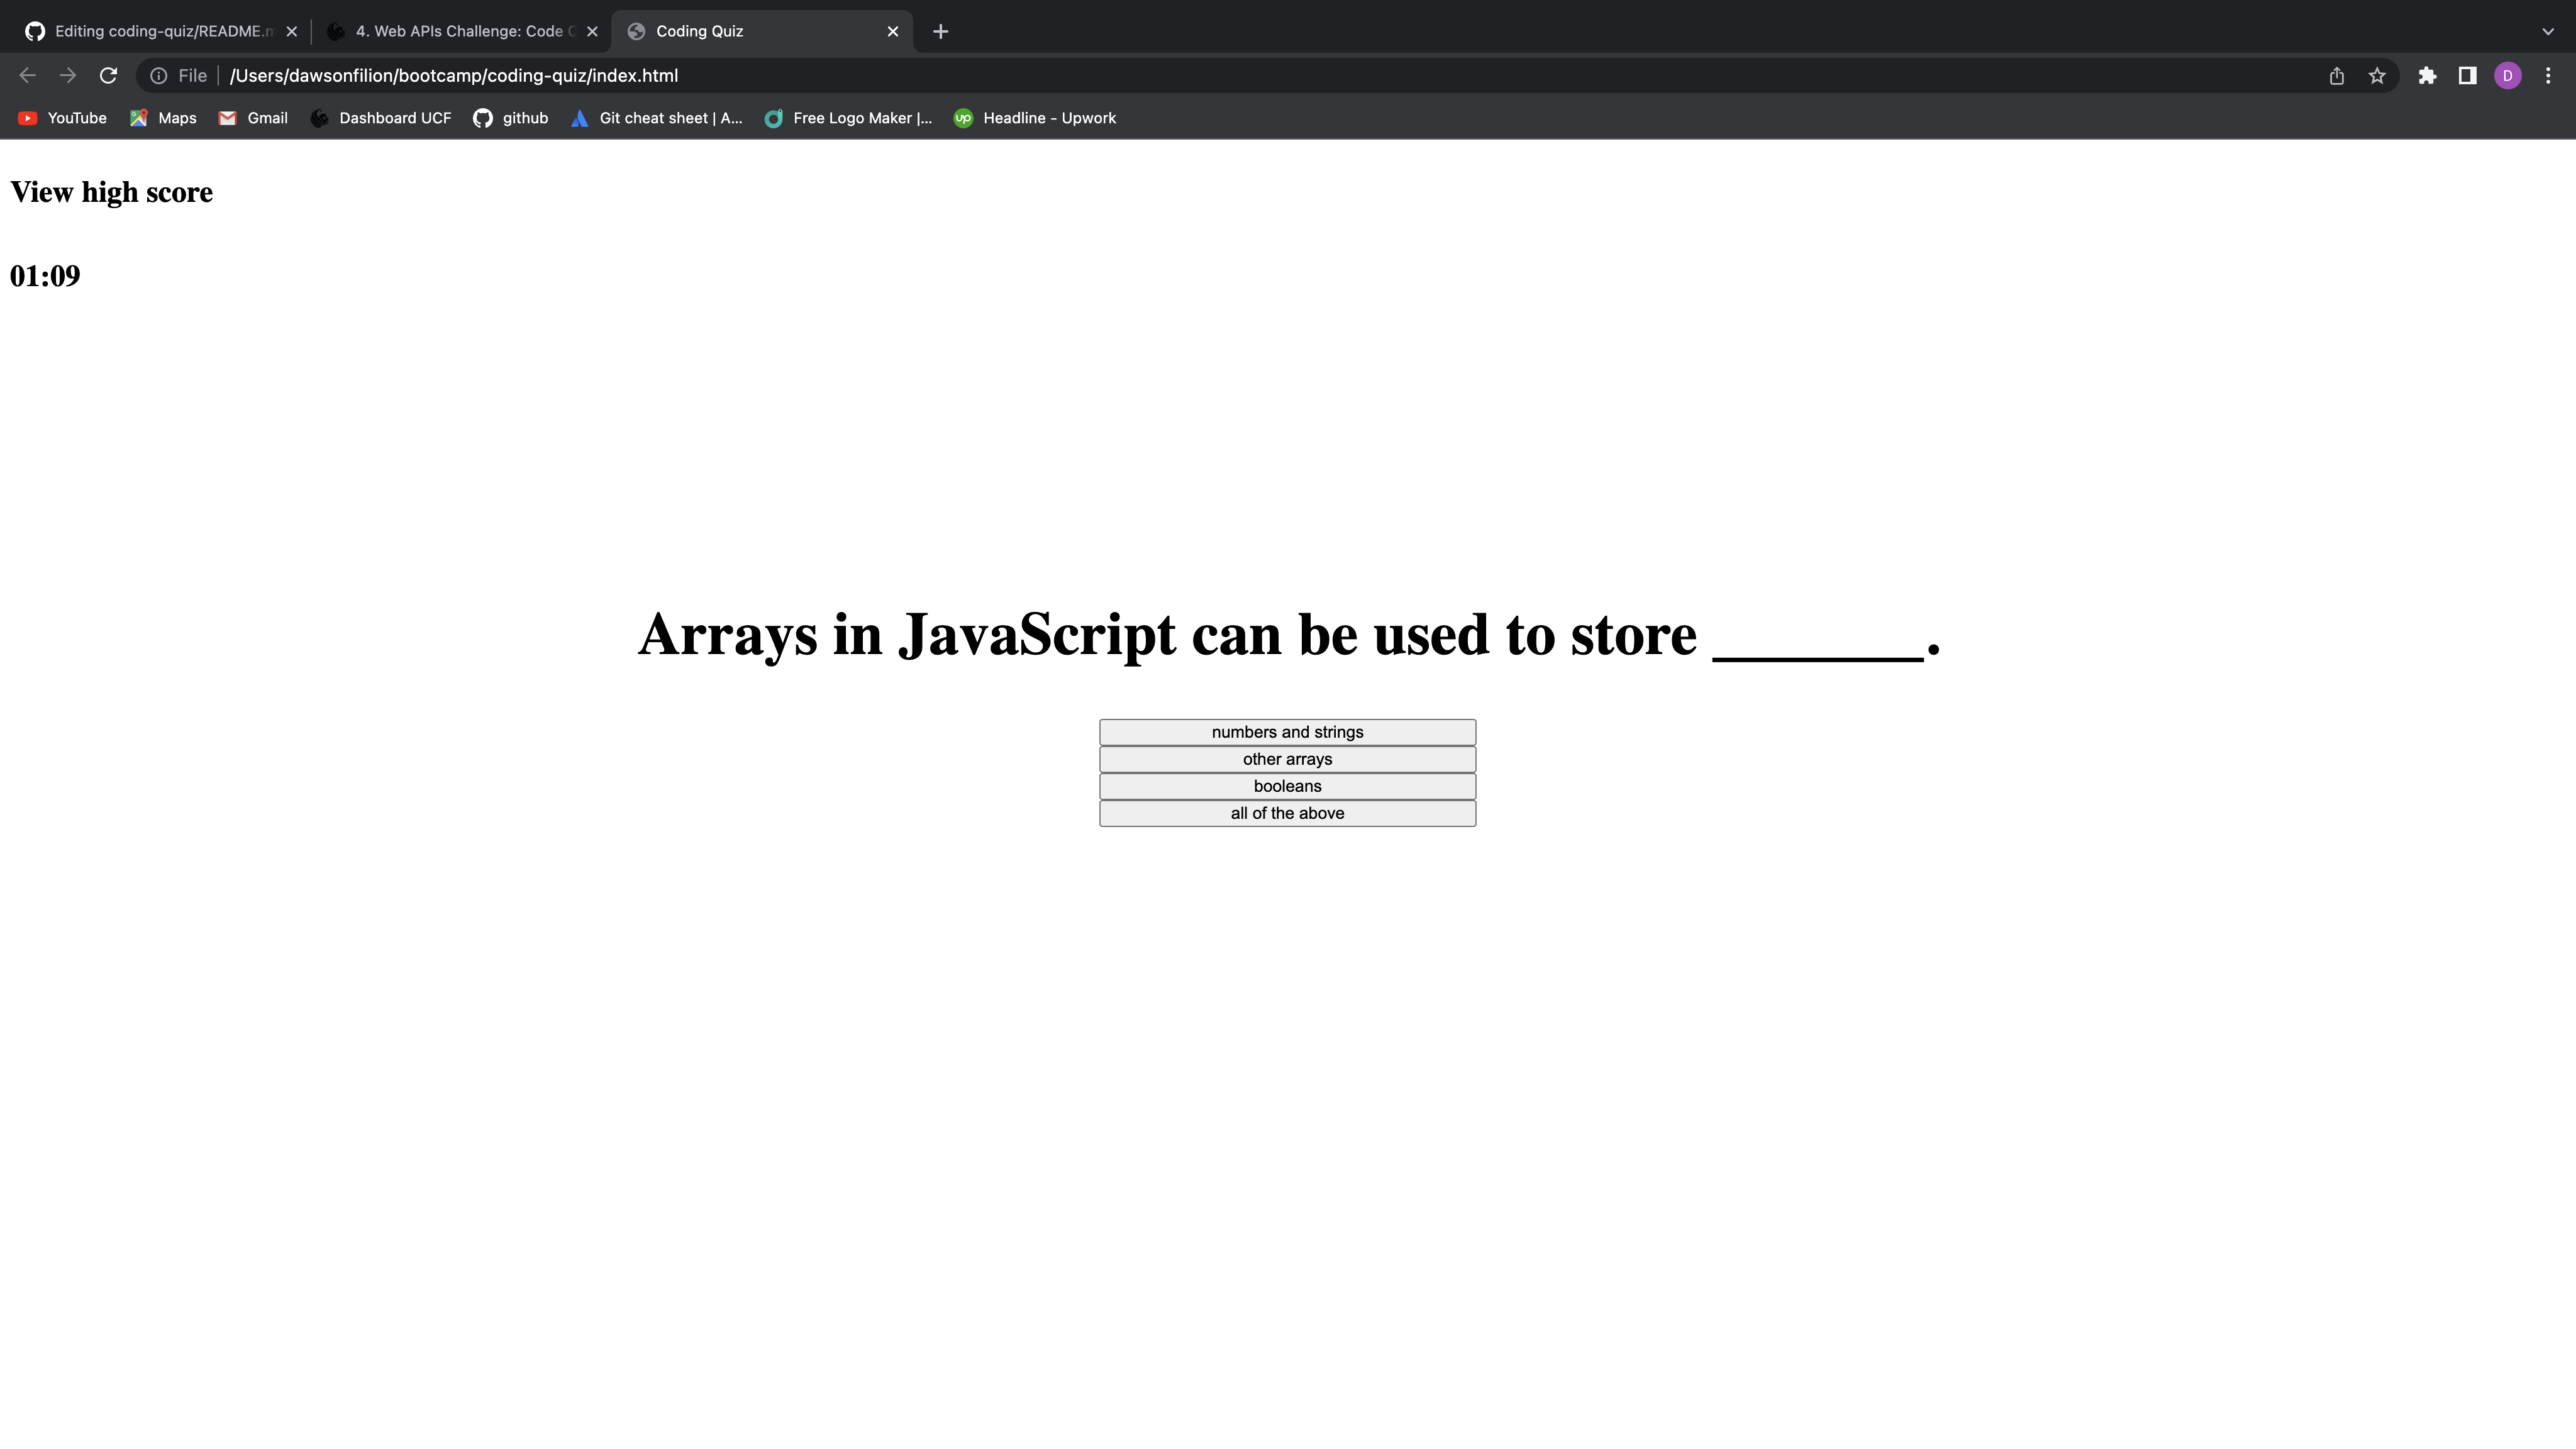Open a new browser tab
This screenshot has width=2576, height=1449.
(939, 31)
